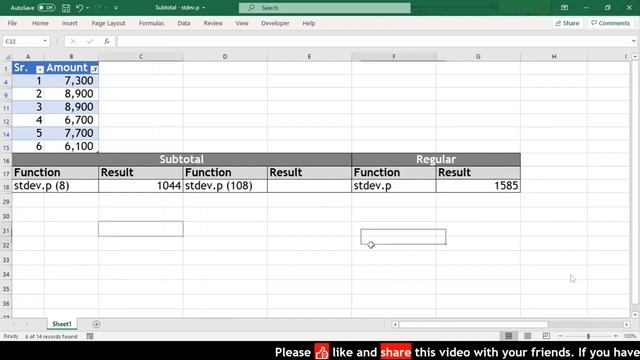Click the Subtotal header cell
Viewport: 640px width, 360px height.
[182, 159]
